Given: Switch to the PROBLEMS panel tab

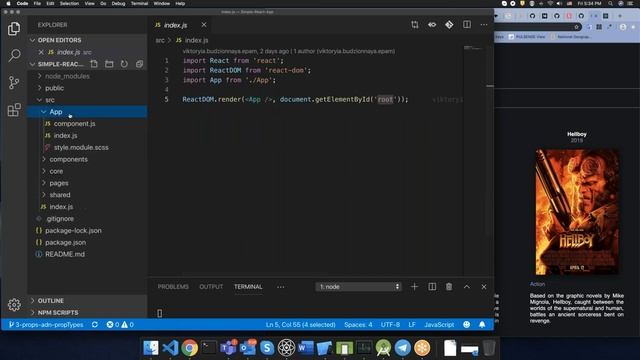Looking at the screenshot, I should (x=173, y=287).
